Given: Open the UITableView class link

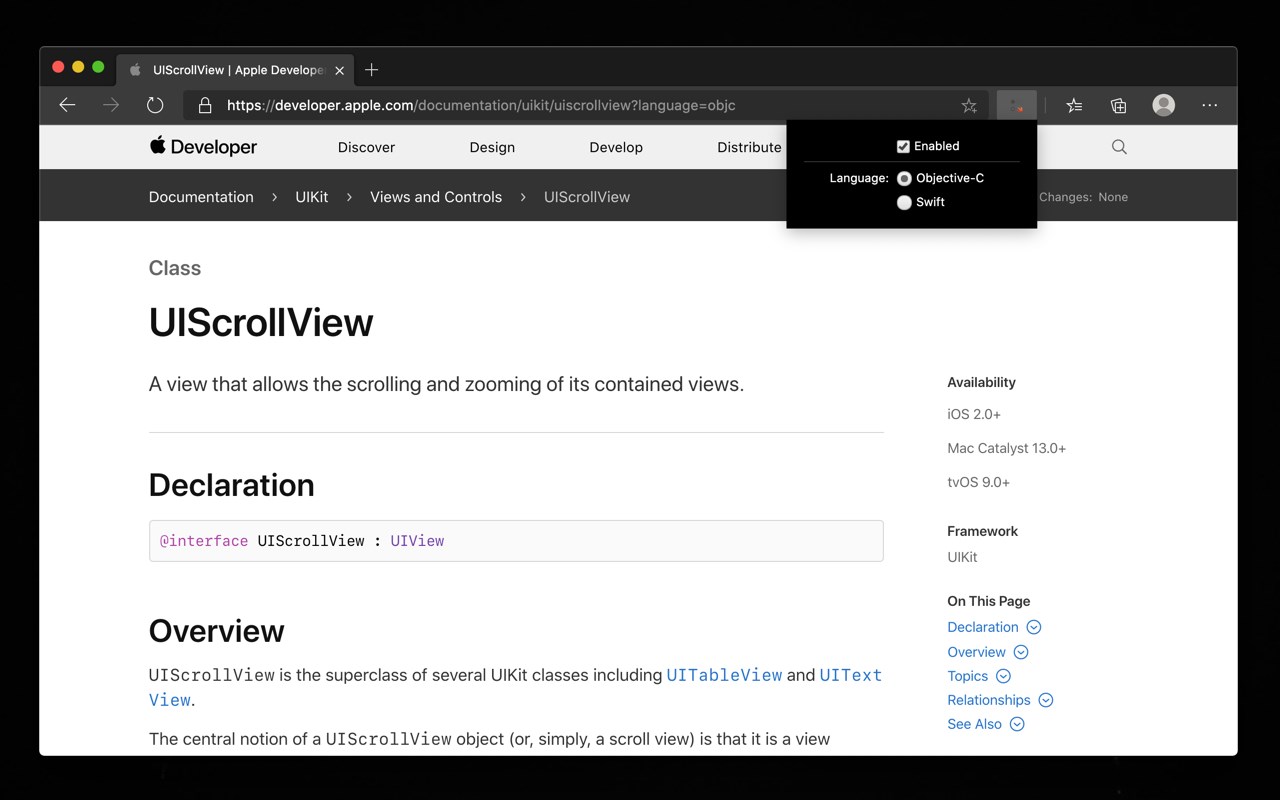Looking at the screenshot, I should pos(724,675).
